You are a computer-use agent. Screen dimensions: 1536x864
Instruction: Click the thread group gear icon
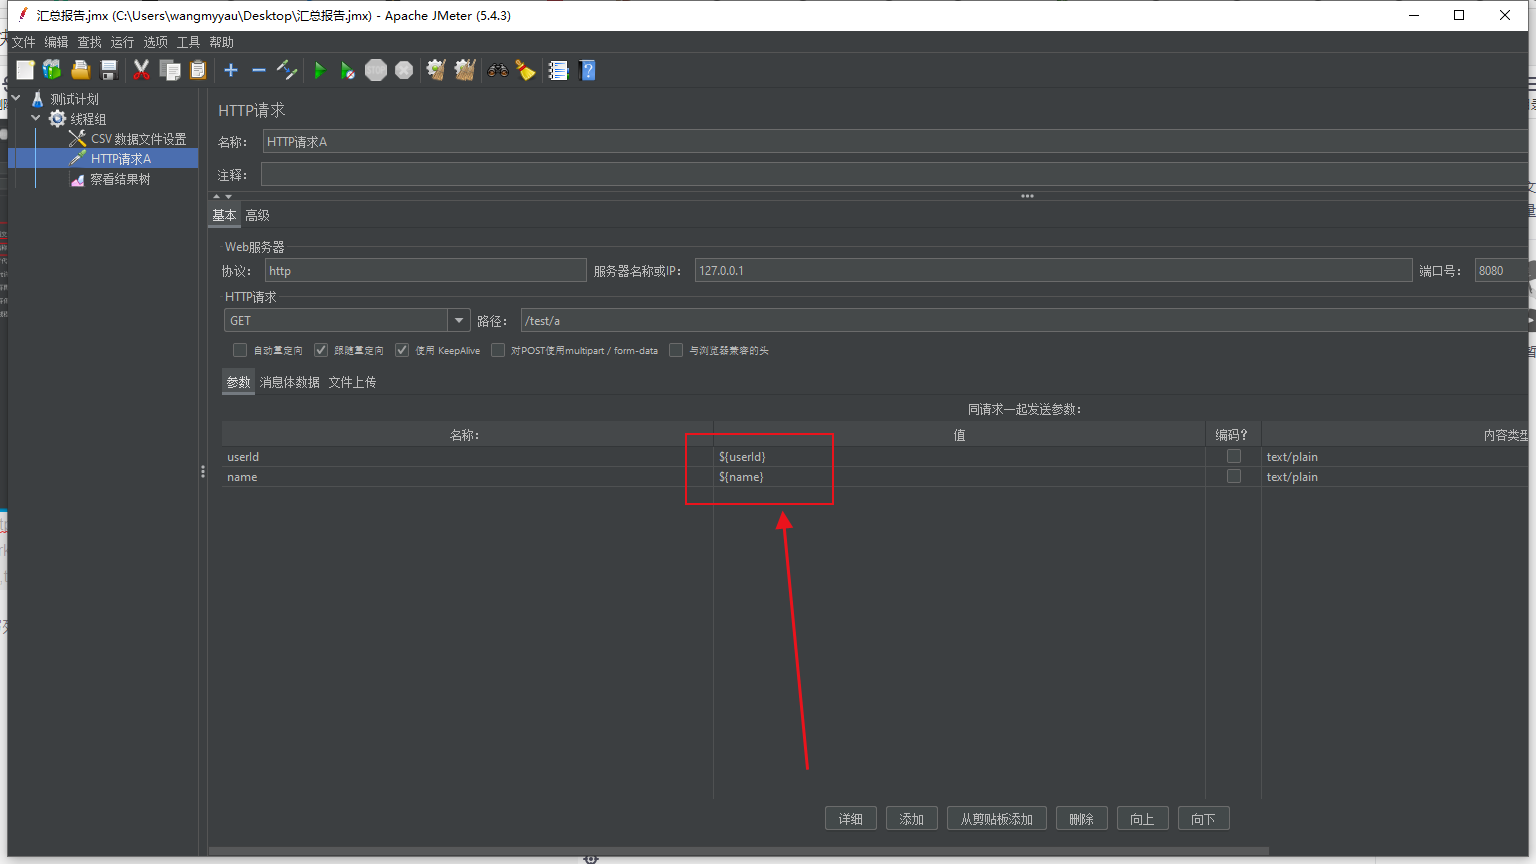(58, 119)
